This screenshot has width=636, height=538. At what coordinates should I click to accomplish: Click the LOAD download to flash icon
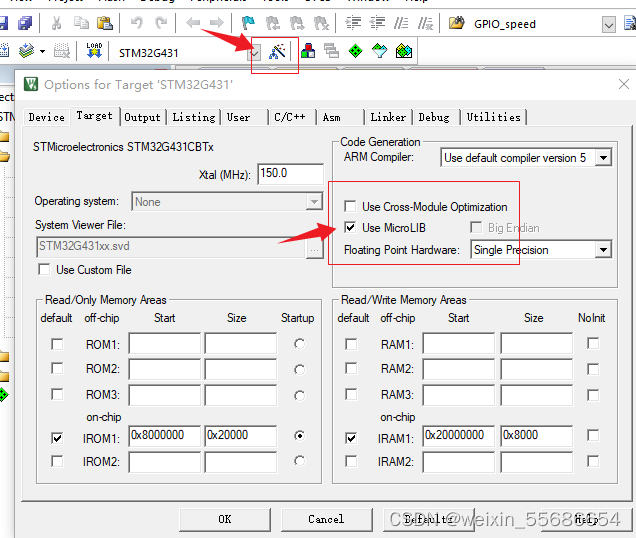pyautogui.click(x=94, y=51)
